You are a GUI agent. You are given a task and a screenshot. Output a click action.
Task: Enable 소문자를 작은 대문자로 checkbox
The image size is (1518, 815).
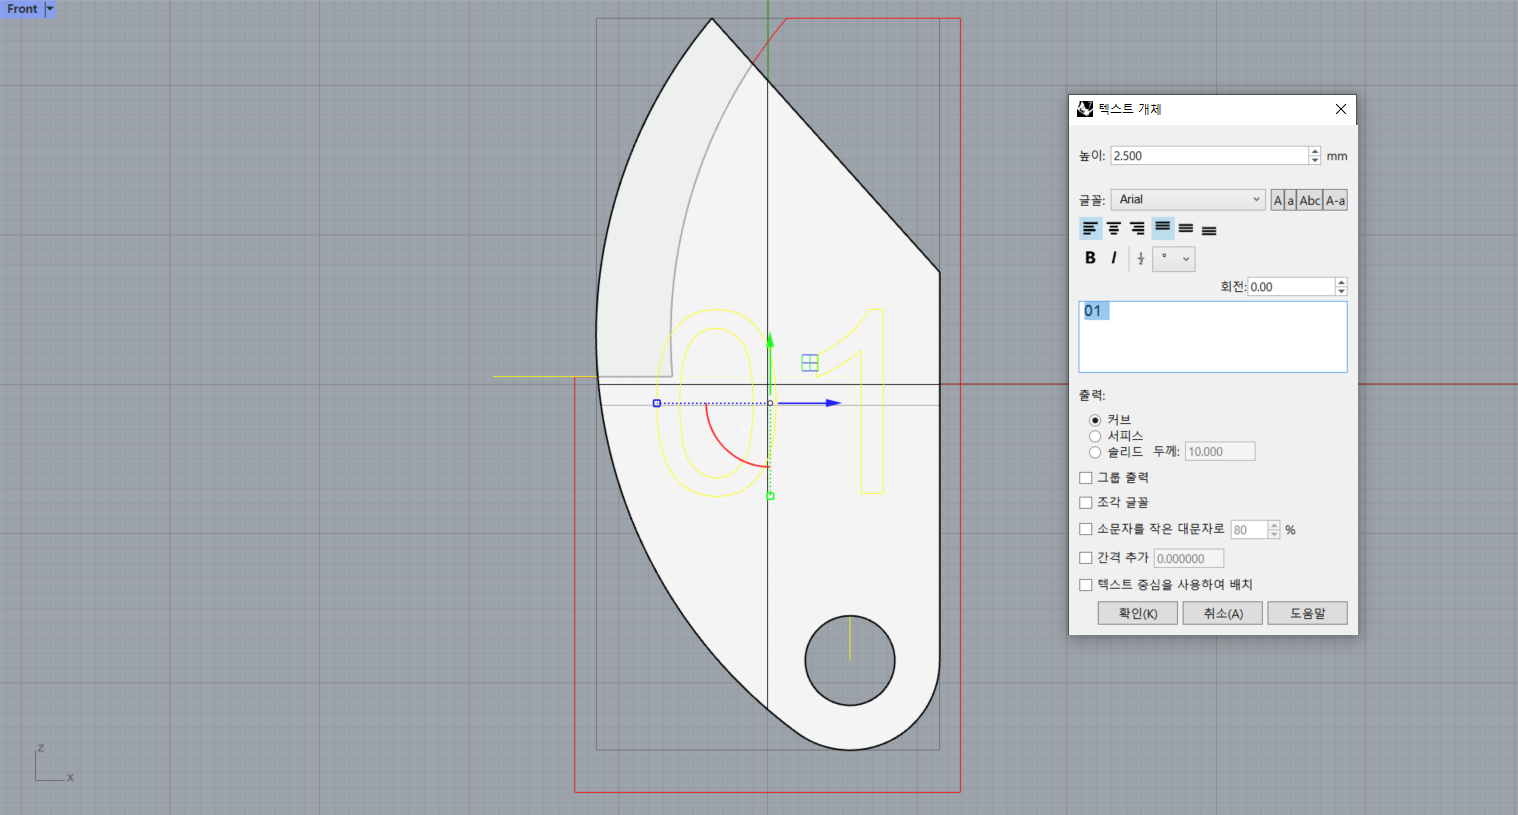1086,529
